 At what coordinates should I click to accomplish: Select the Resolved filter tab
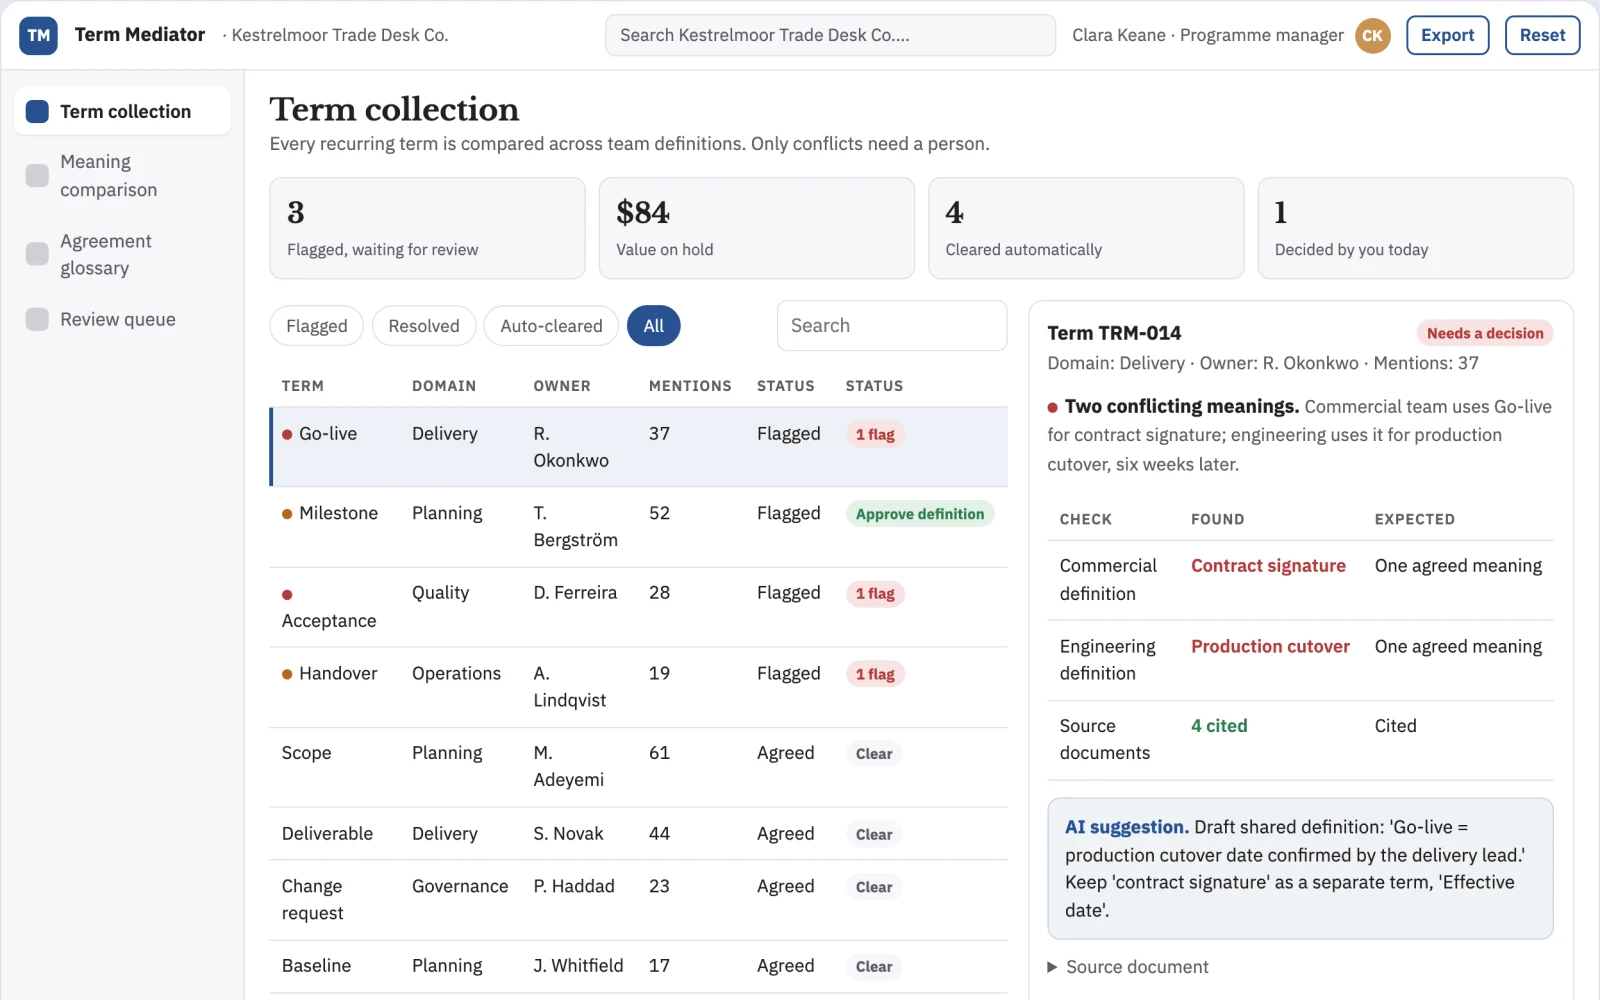[x=424, y=326]
